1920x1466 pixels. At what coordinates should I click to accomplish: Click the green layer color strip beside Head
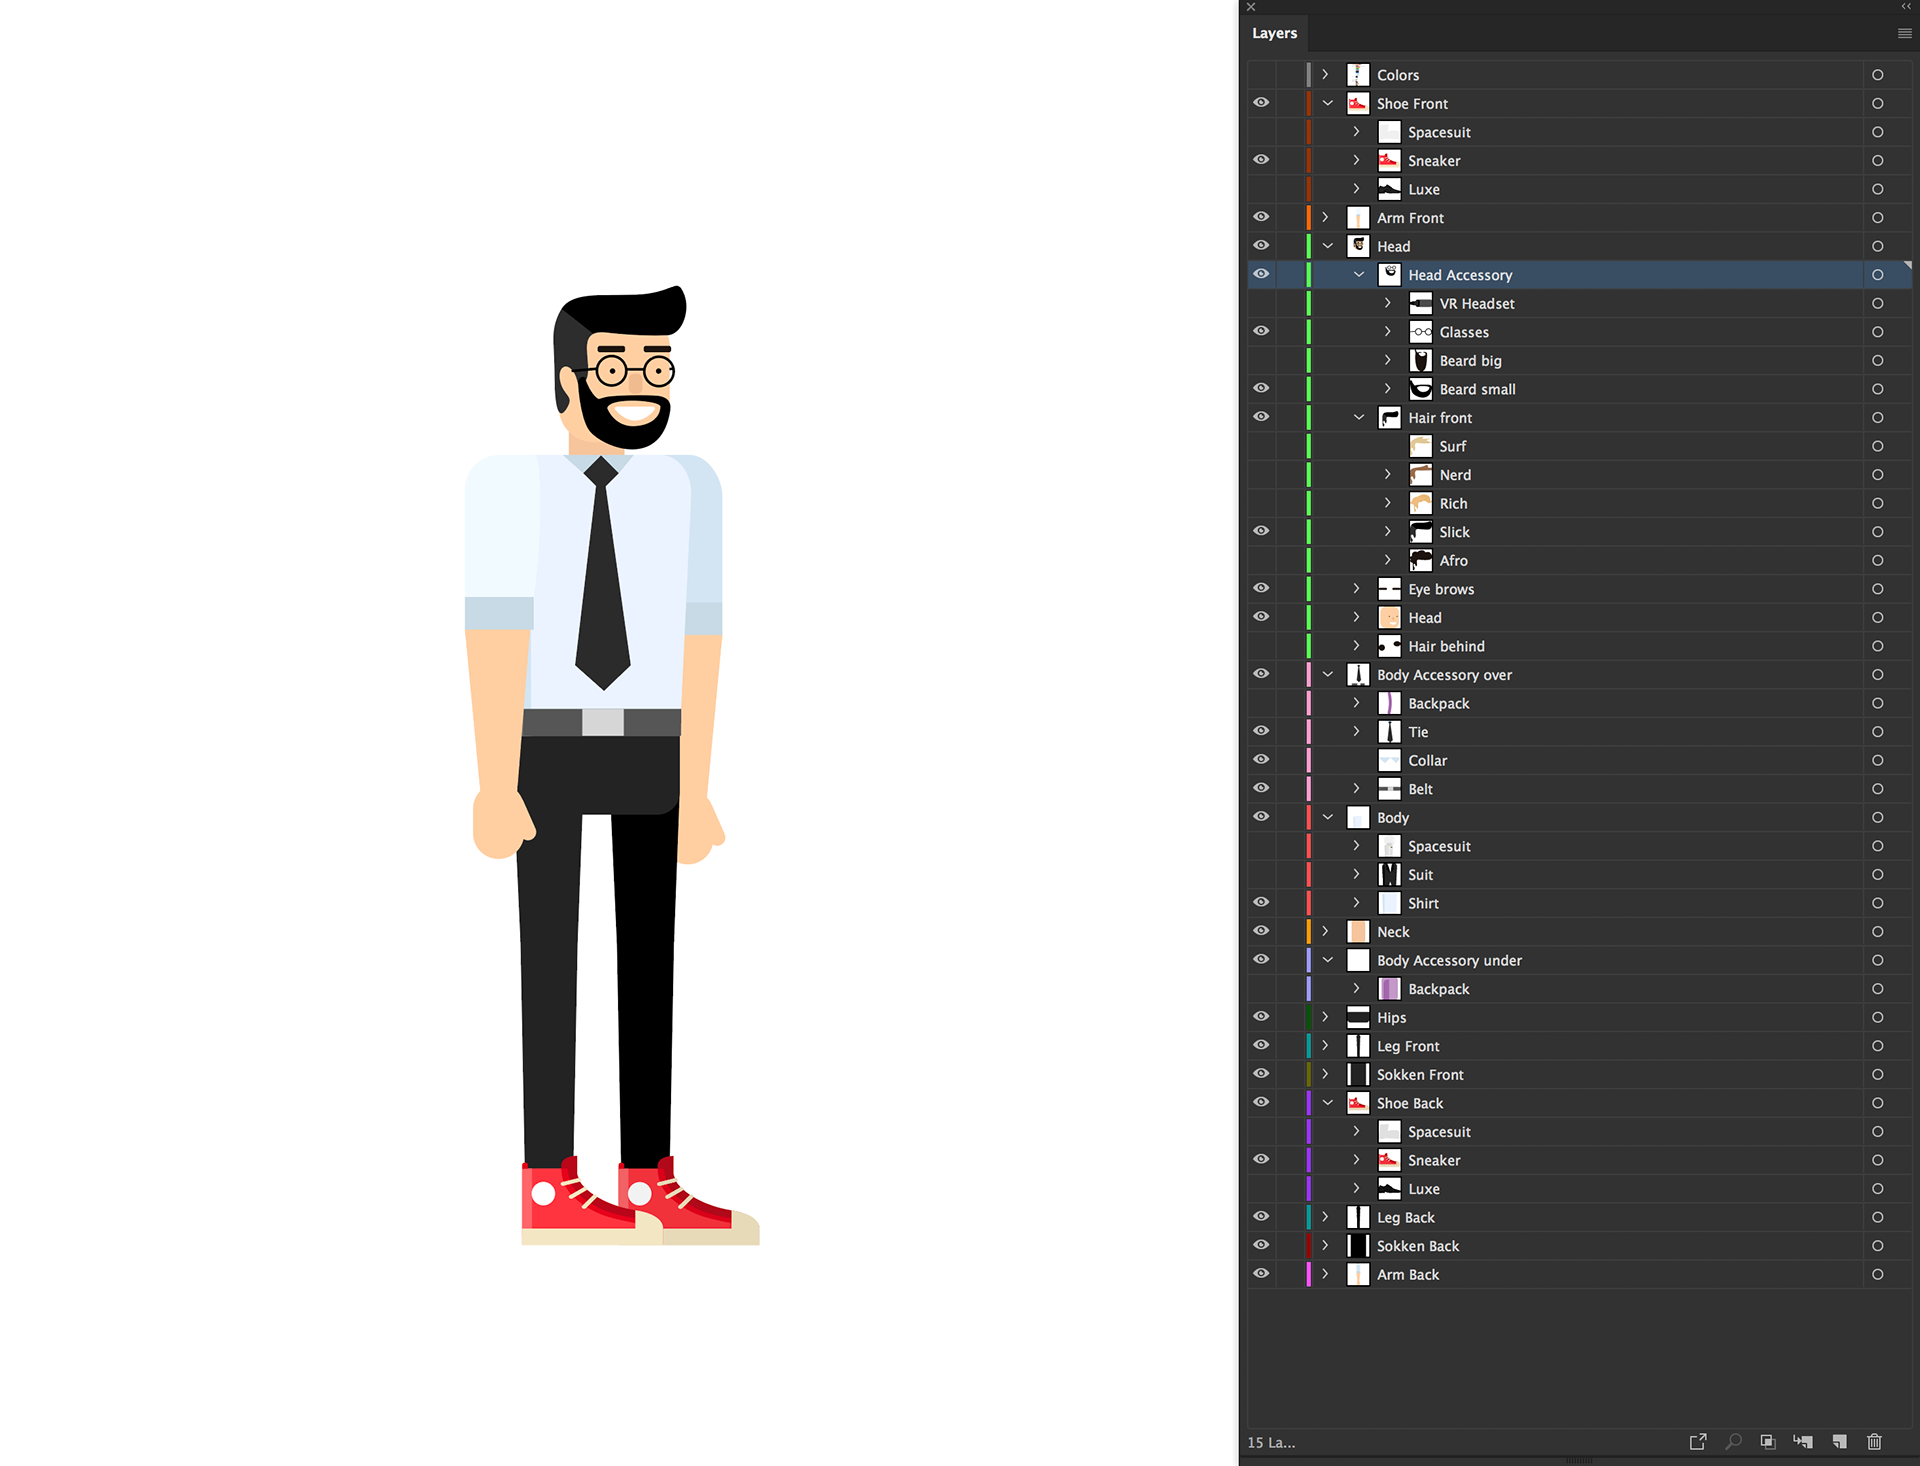pos(1308,246)
